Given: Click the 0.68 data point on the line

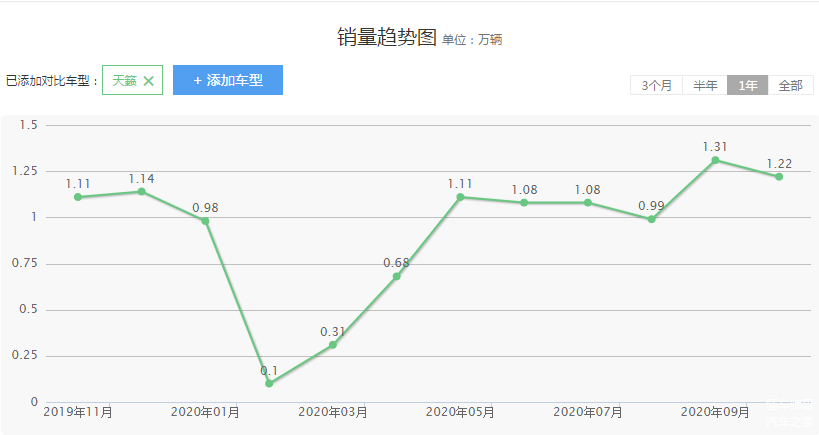Looking at the screenshot, I should point(396,276).
